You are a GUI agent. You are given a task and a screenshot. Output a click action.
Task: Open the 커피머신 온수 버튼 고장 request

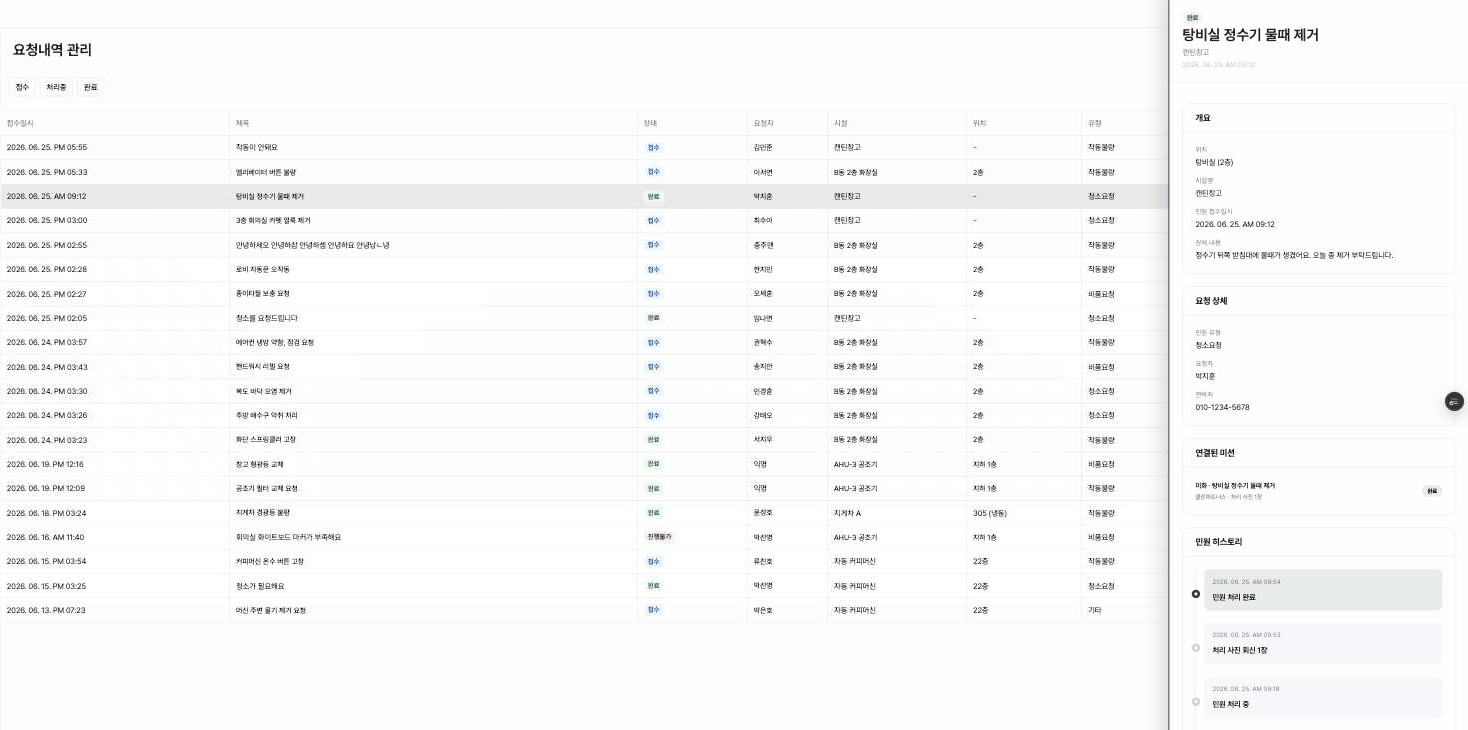pos(269,561)
